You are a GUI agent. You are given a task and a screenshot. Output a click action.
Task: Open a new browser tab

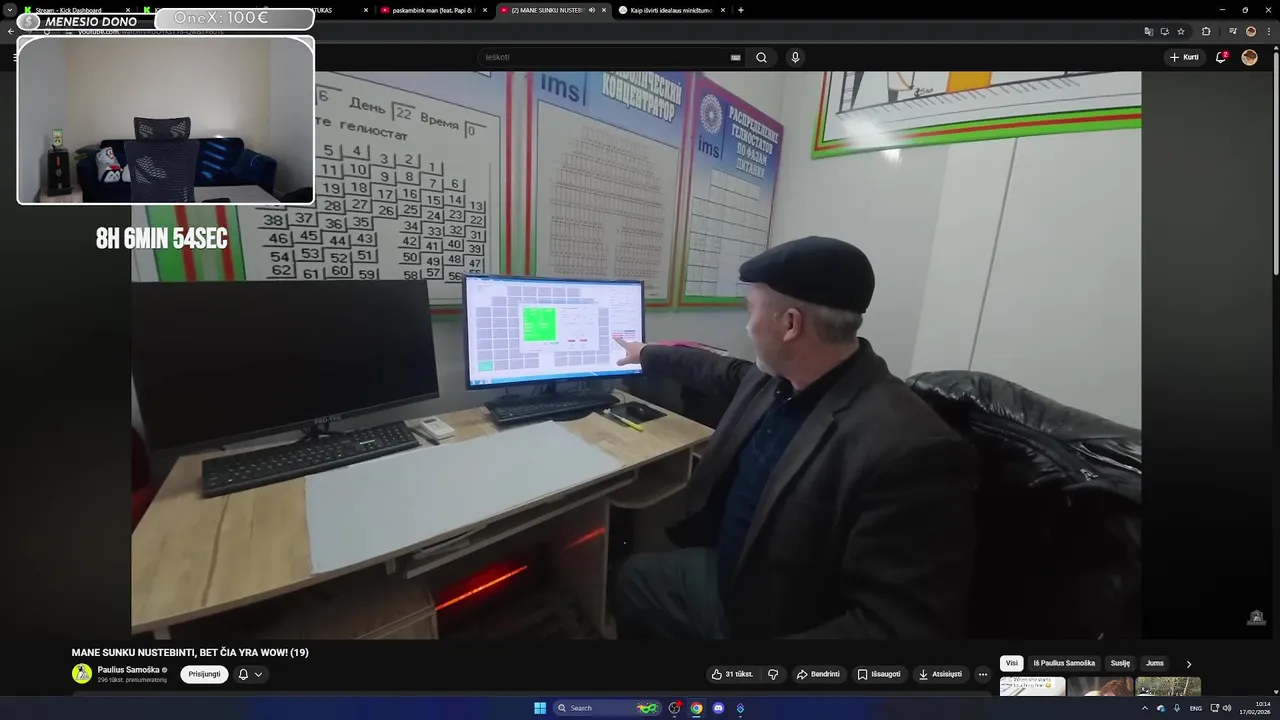tap(740, 10)
